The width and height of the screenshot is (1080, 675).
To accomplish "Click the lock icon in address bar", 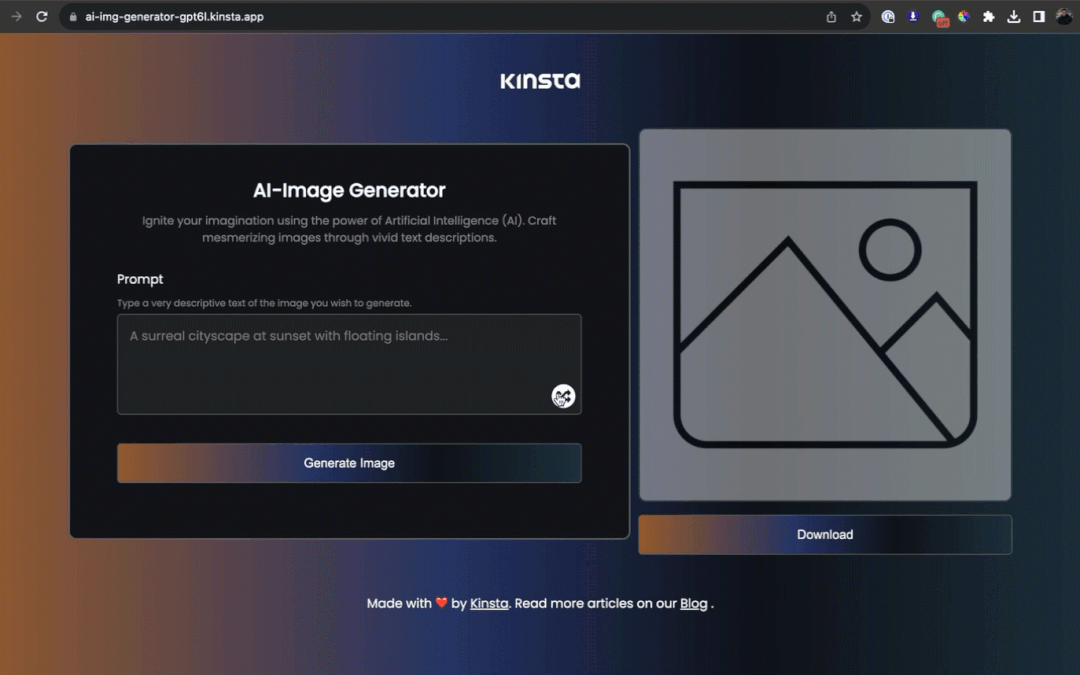I will click(72, 17).
